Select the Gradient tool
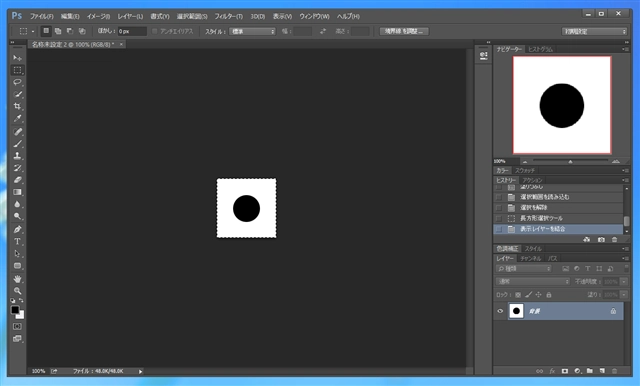 (x=17, y=192)
